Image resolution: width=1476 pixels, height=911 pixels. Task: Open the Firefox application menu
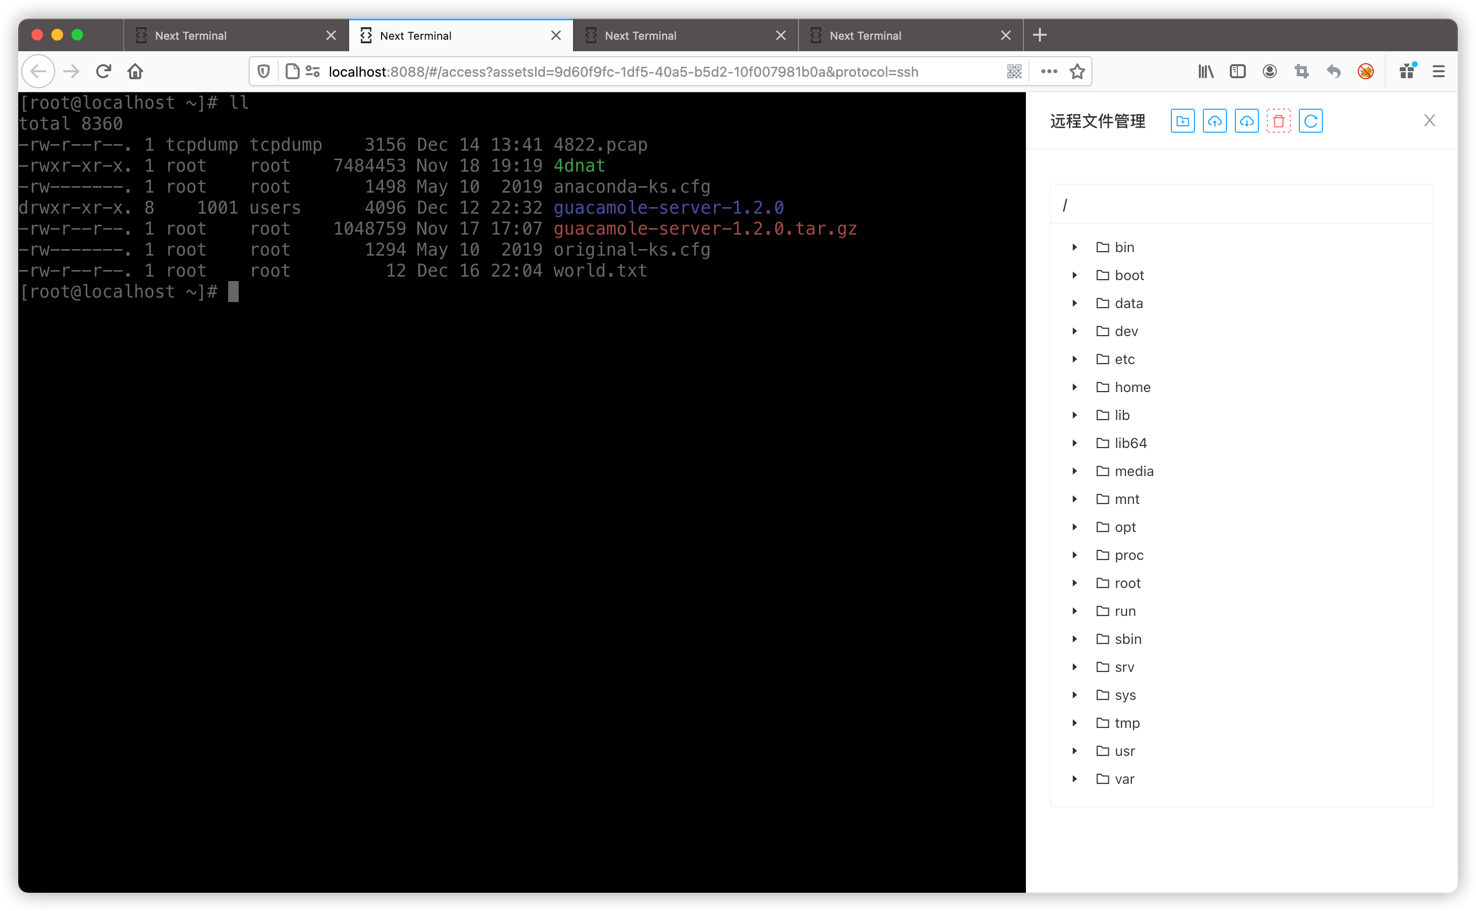[x=1438, y=71]
